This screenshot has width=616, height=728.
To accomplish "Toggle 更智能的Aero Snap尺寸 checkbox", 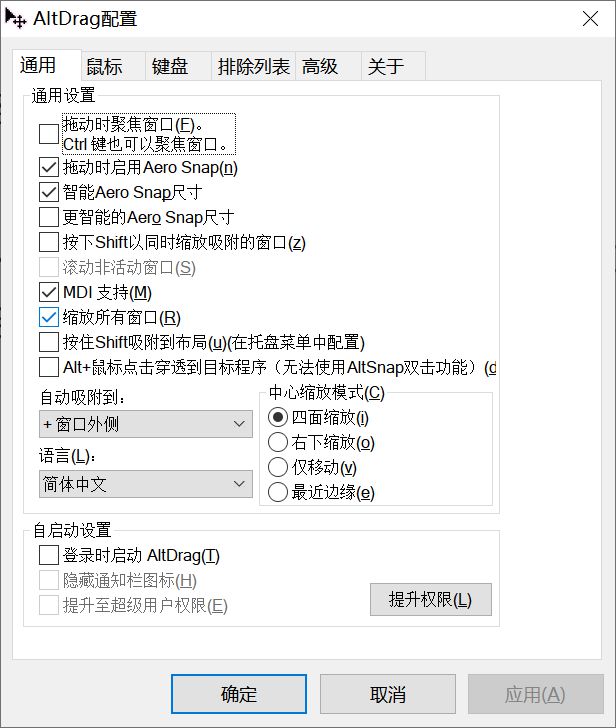I will click(x=49, y=217).
